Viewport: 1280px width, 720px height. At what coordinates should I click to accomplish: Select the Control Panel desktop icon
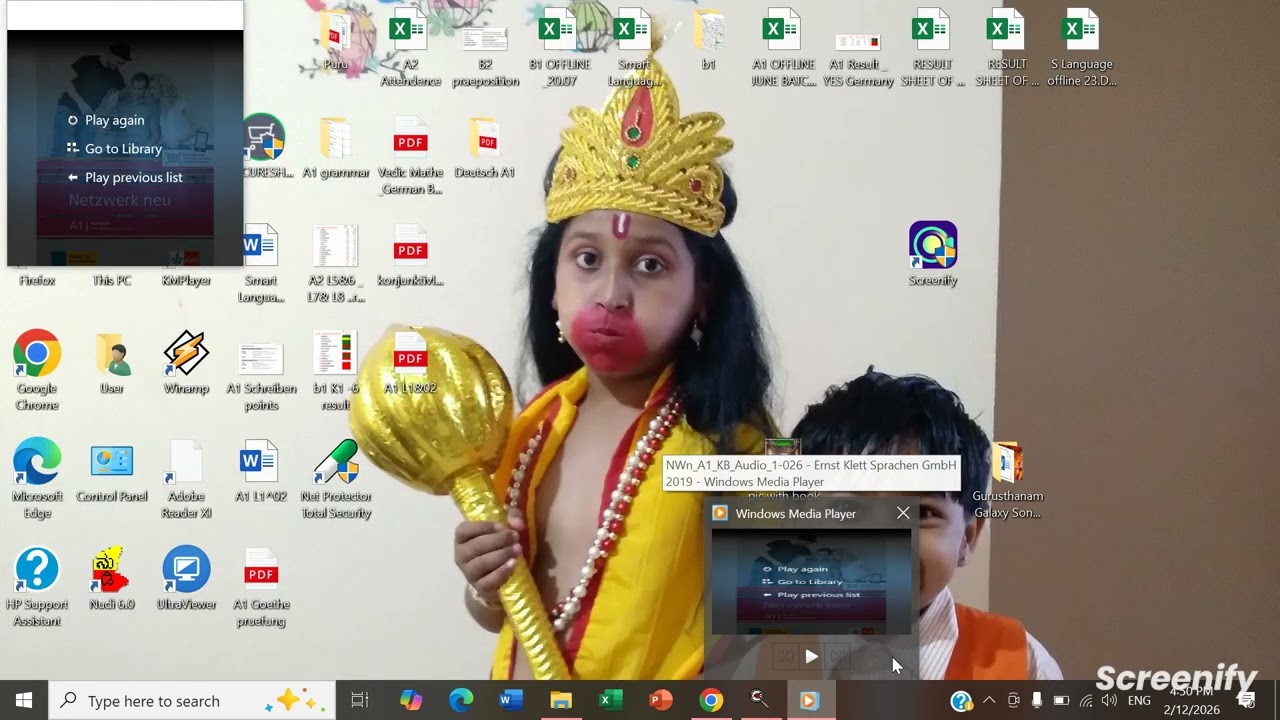[112, 471]
